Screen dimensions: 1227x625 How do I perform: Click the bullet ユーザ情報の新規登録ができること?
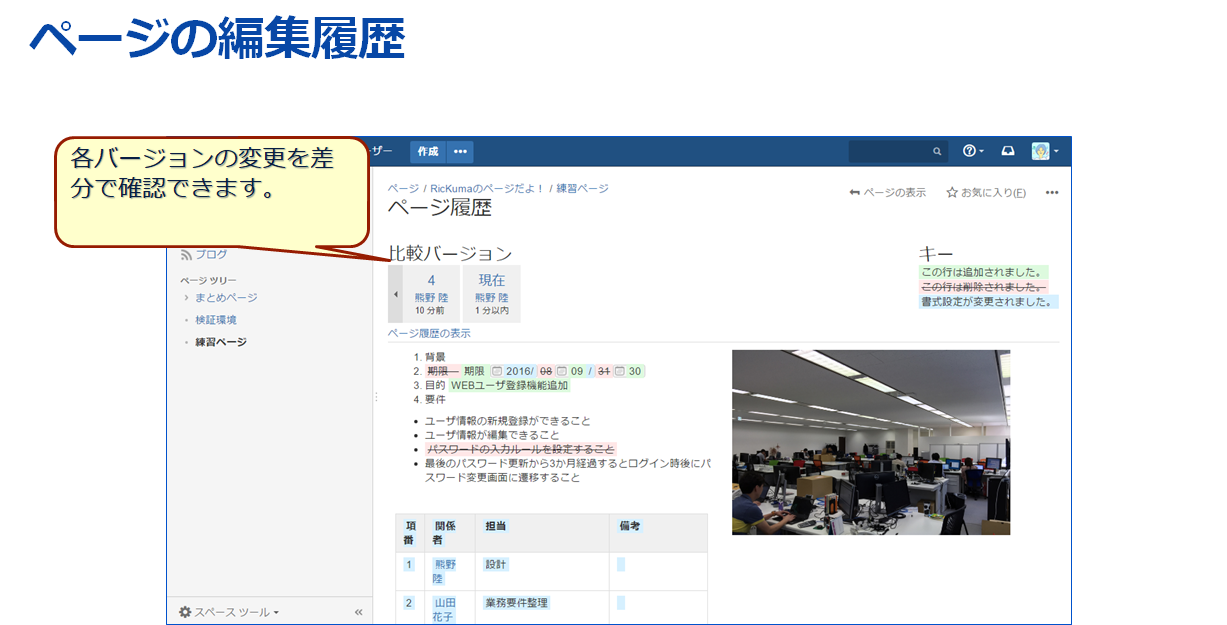tap(508, 421)
